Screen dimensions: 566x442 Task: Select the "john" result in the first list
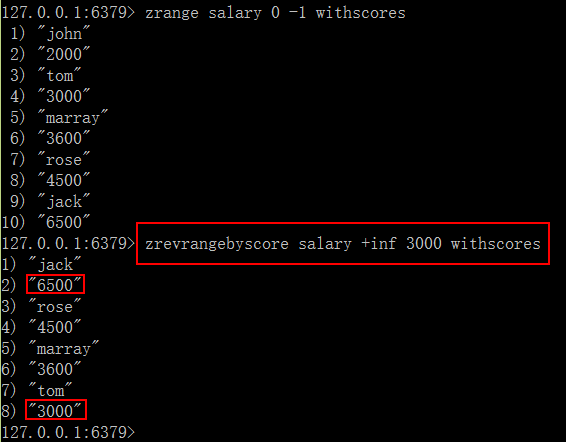[64, 34]
